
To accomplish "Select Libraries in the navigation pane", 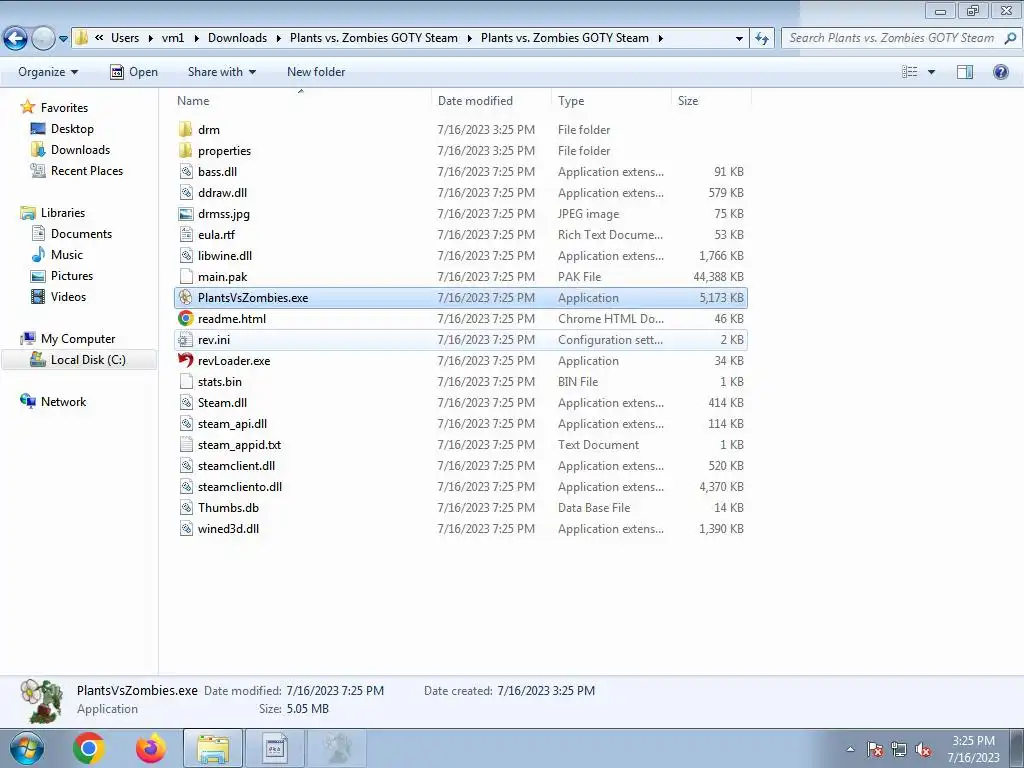I will [63, 213].
